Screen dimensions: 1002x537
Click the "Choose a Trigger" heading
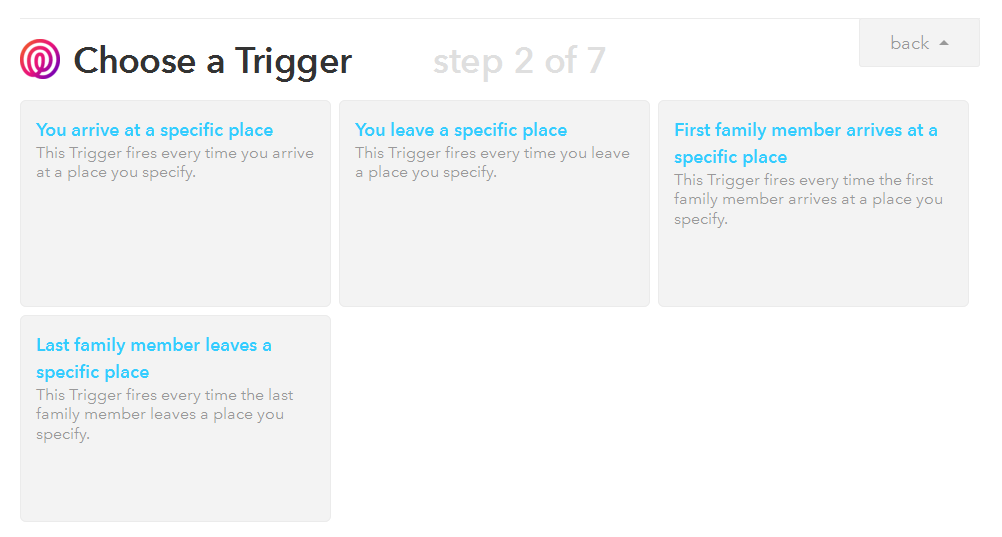pos(212,61)
